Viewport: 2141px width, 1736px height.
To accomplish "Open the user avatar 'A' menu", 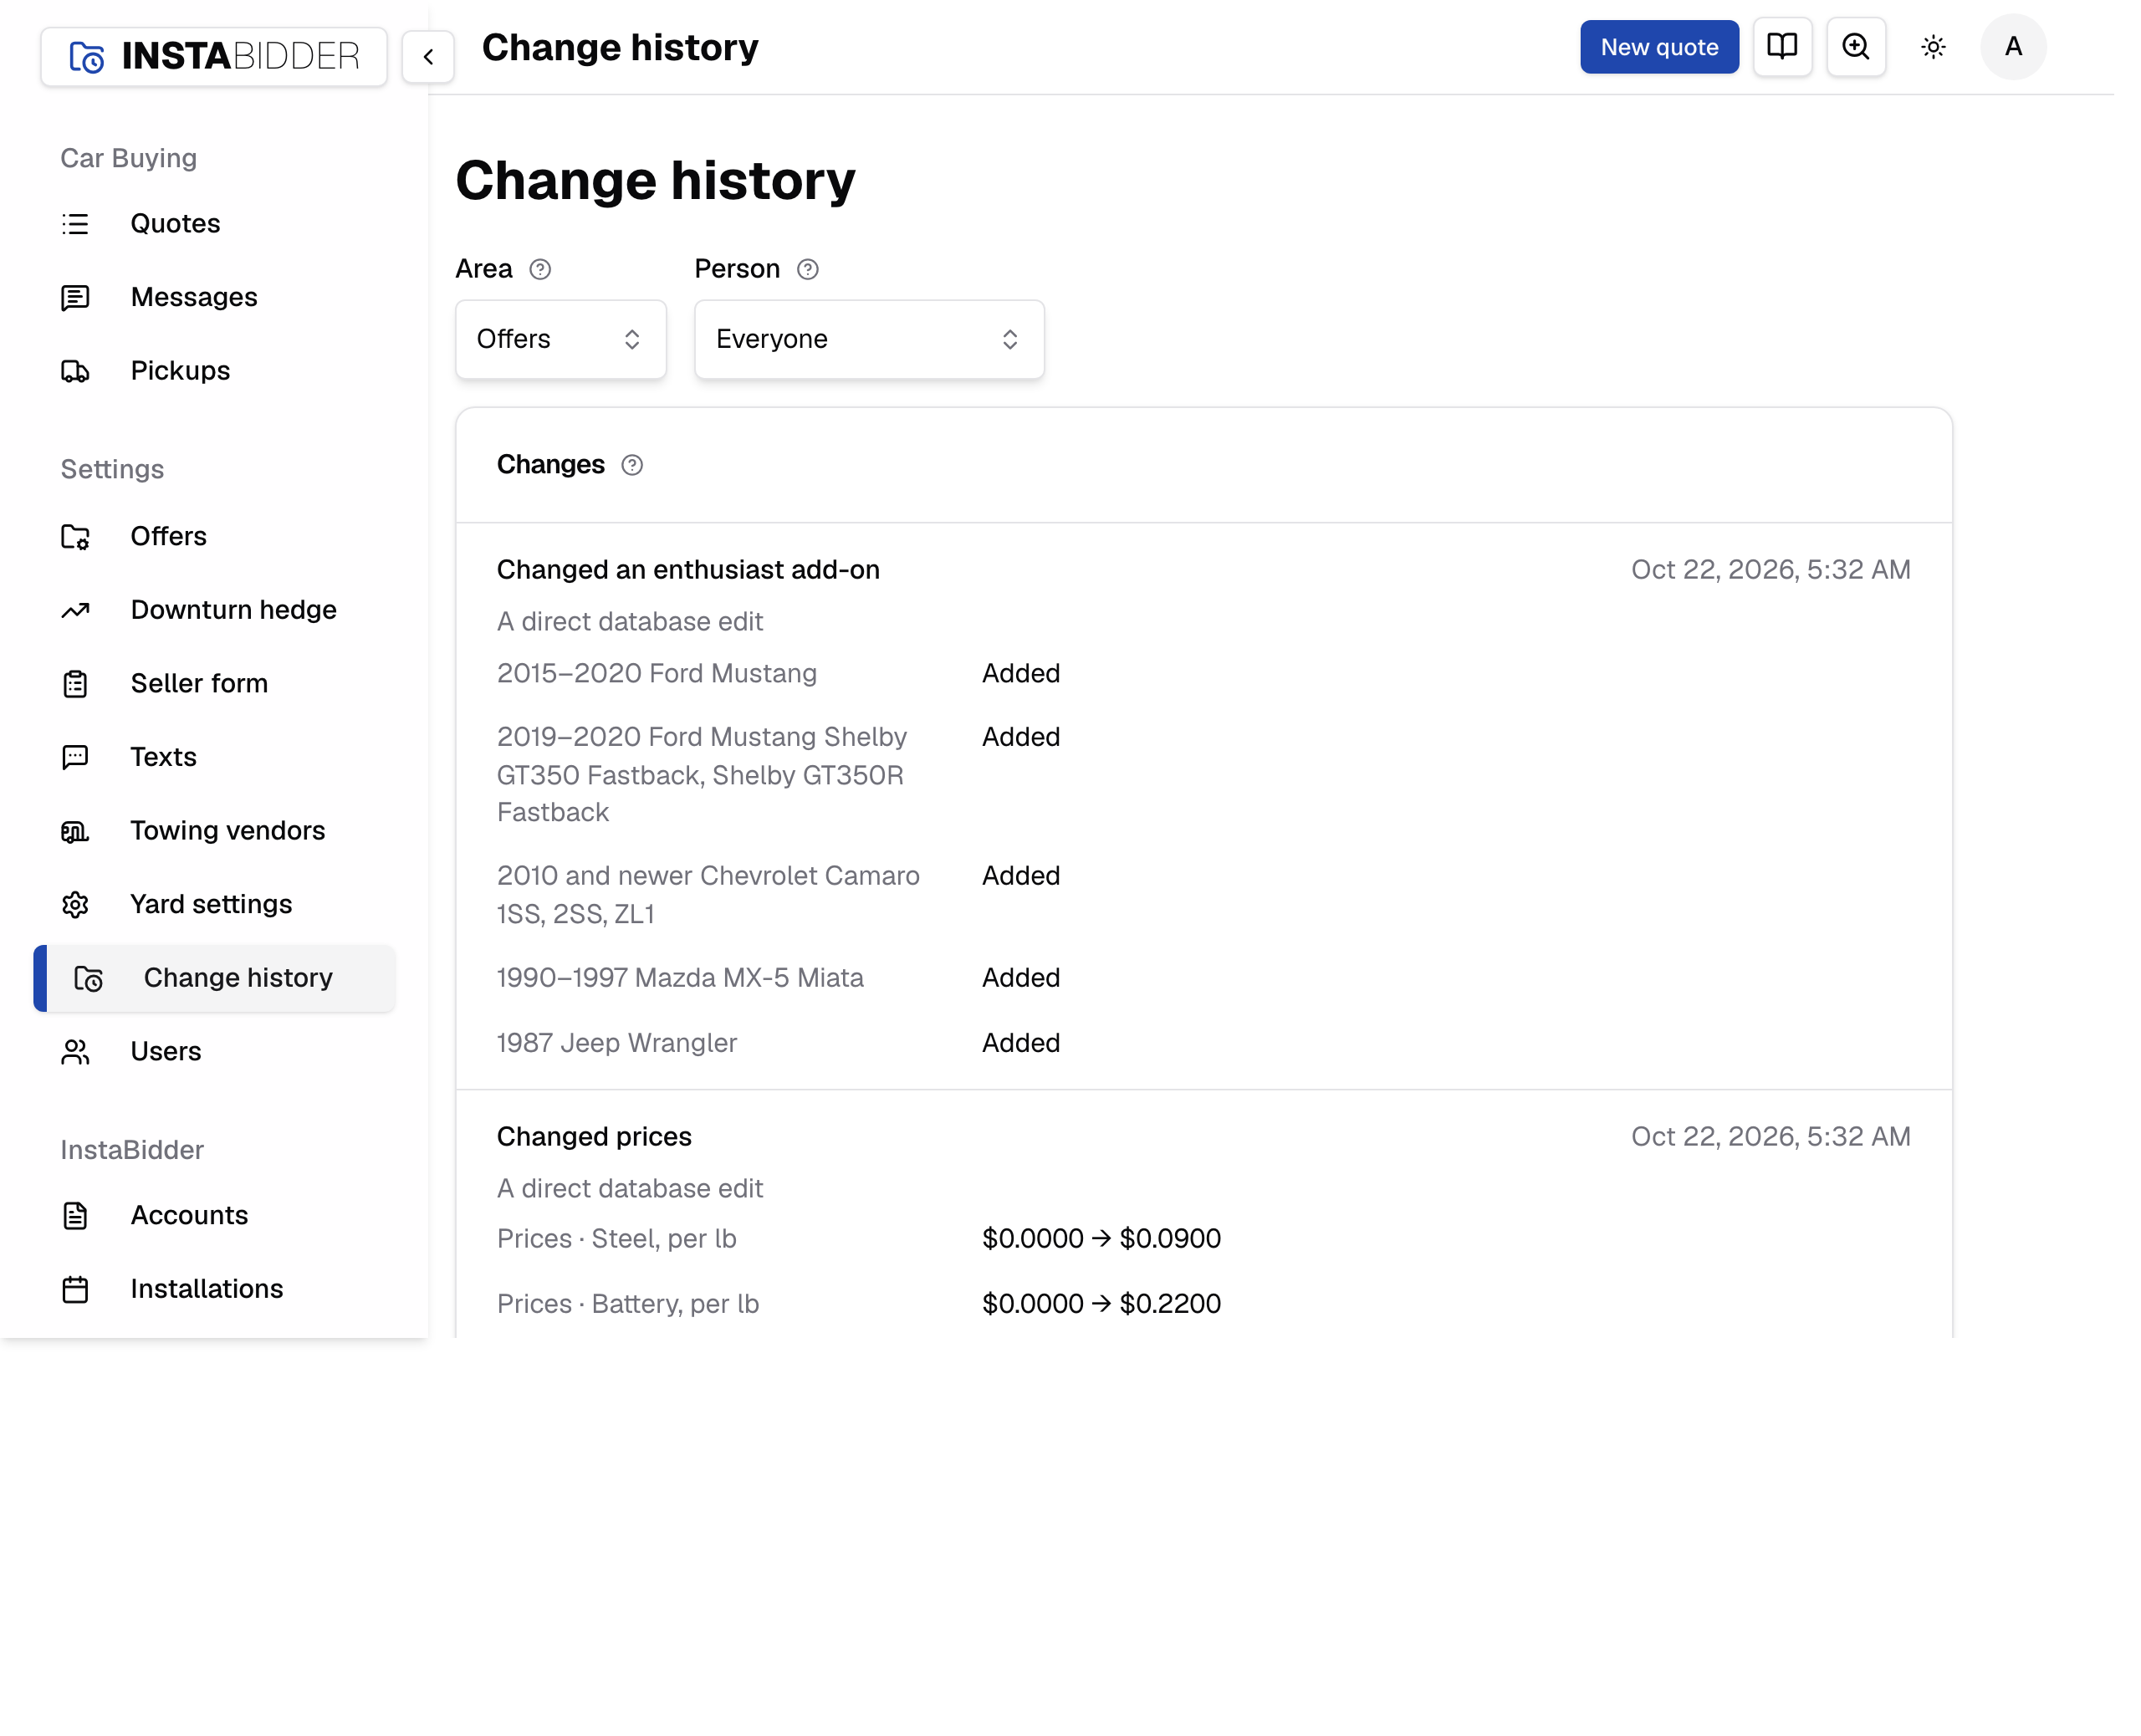I will 2012,46.
